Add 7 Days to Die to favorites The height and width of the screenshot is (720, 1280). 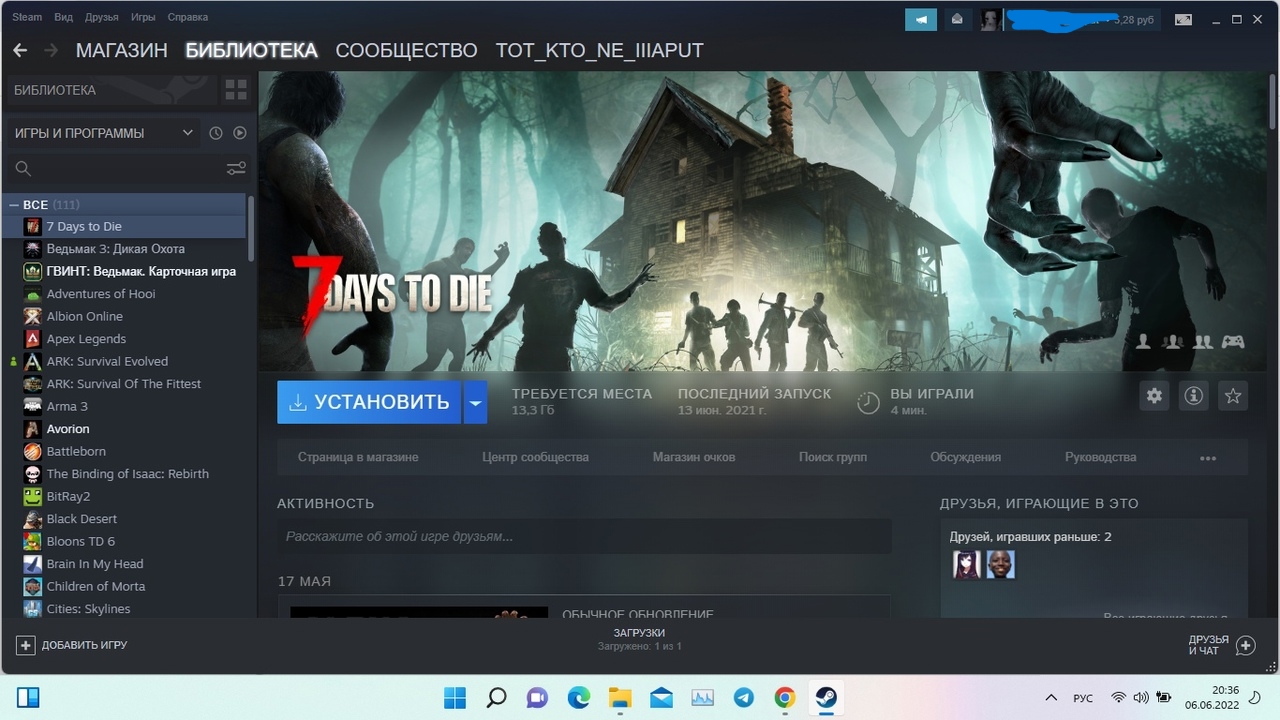pyautogui.click(x=1233, y=396)
